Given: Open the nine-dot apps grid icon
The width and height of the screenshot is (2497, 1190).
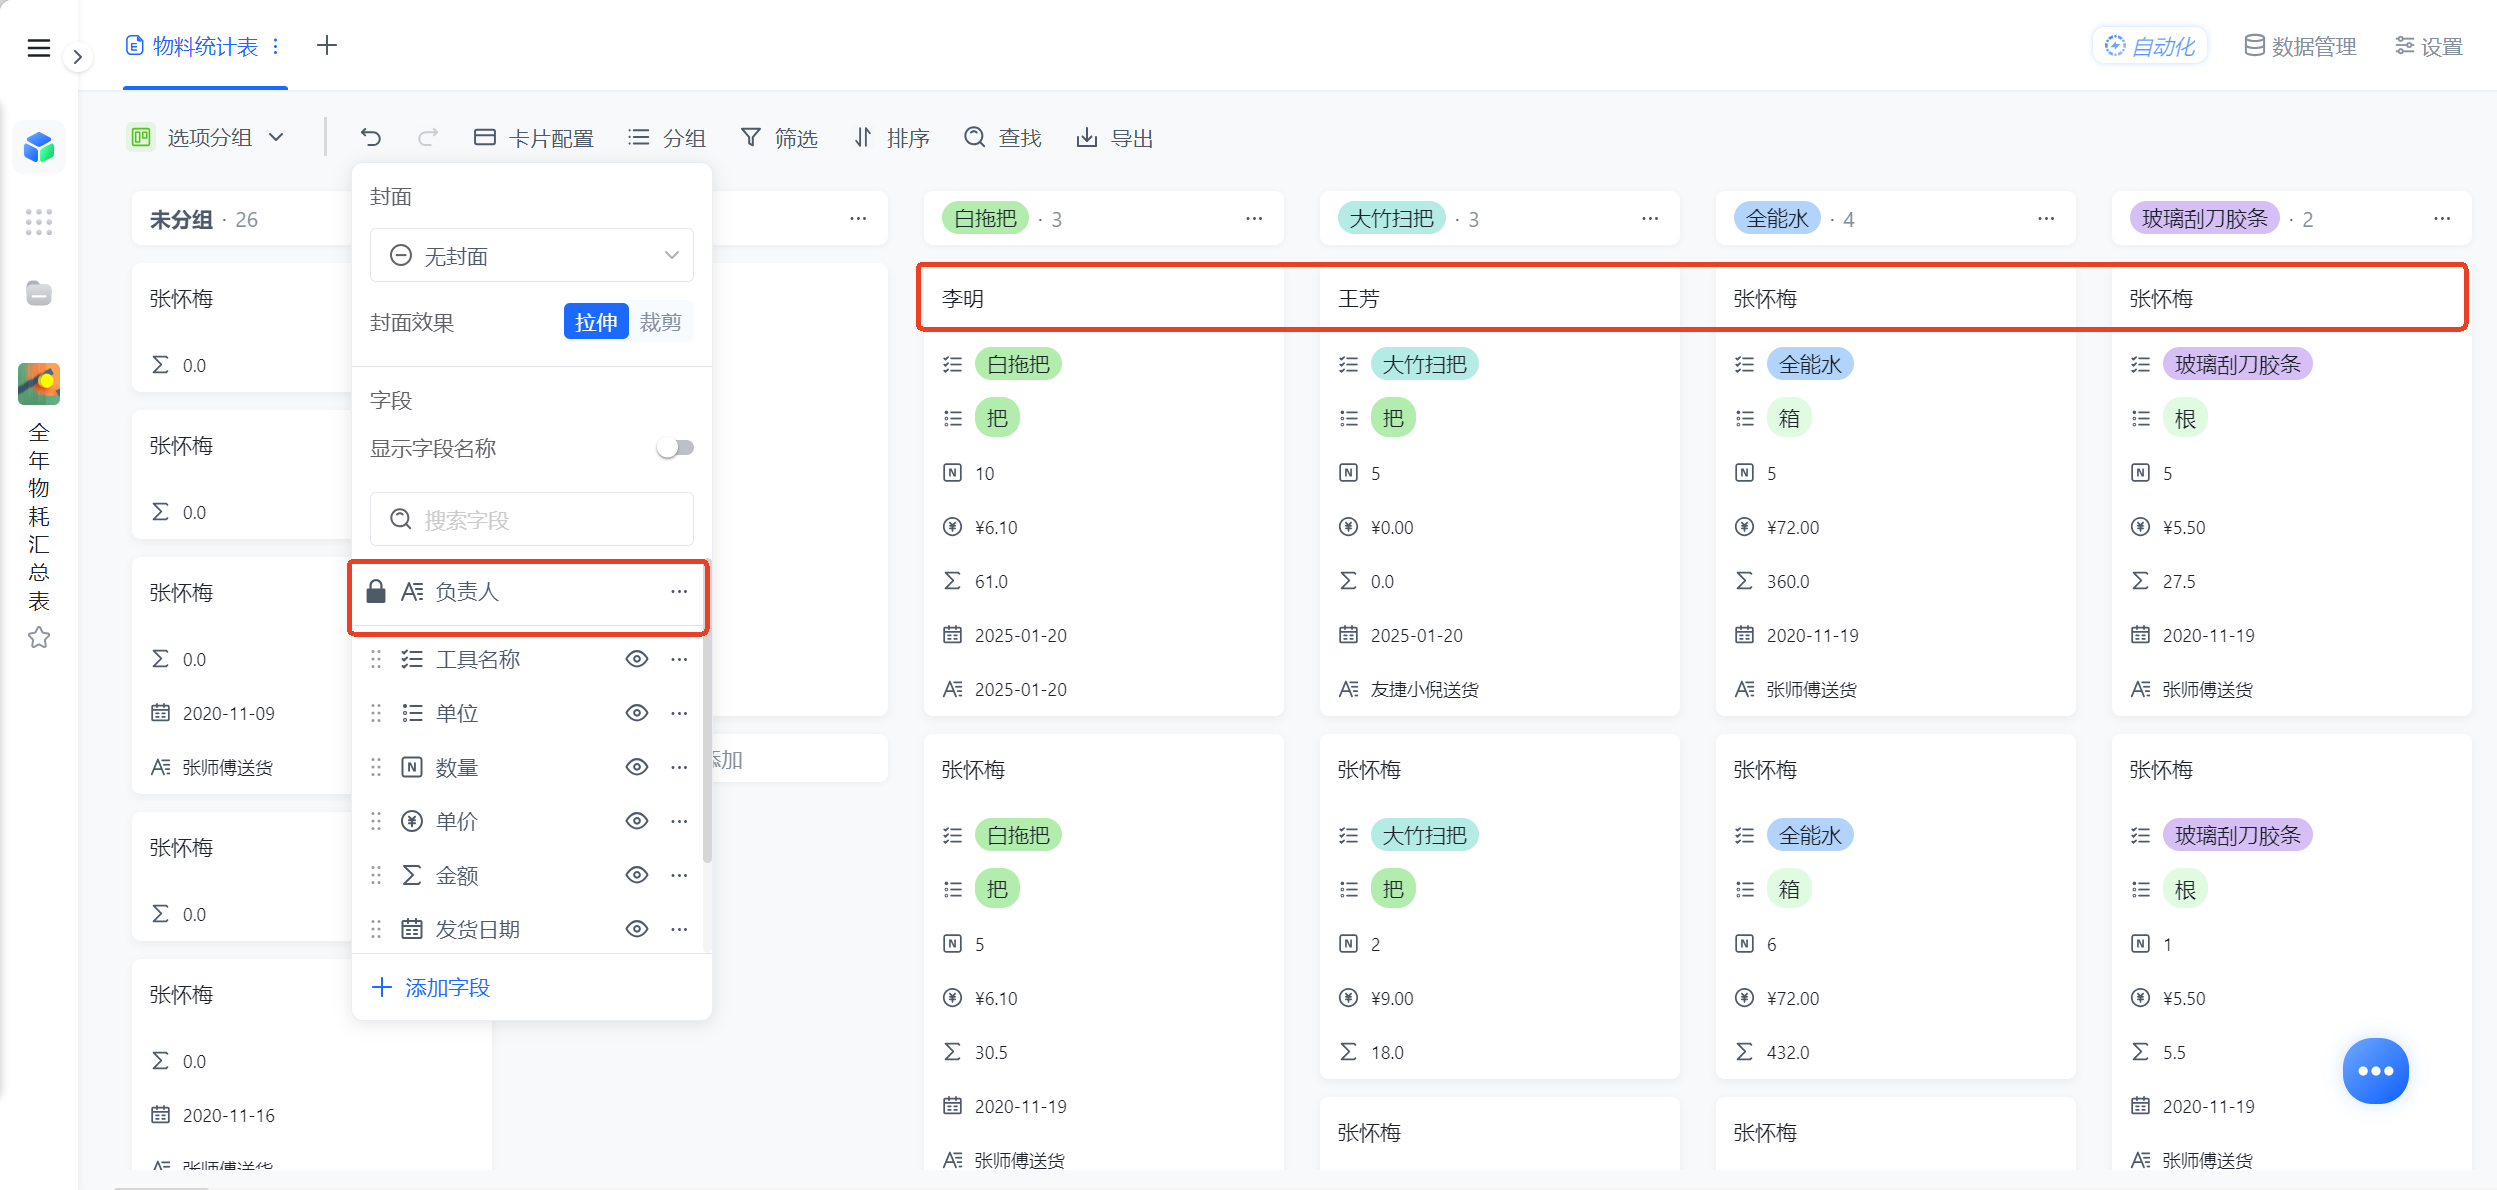Looking at the screenshot, I should coord(39,222).
